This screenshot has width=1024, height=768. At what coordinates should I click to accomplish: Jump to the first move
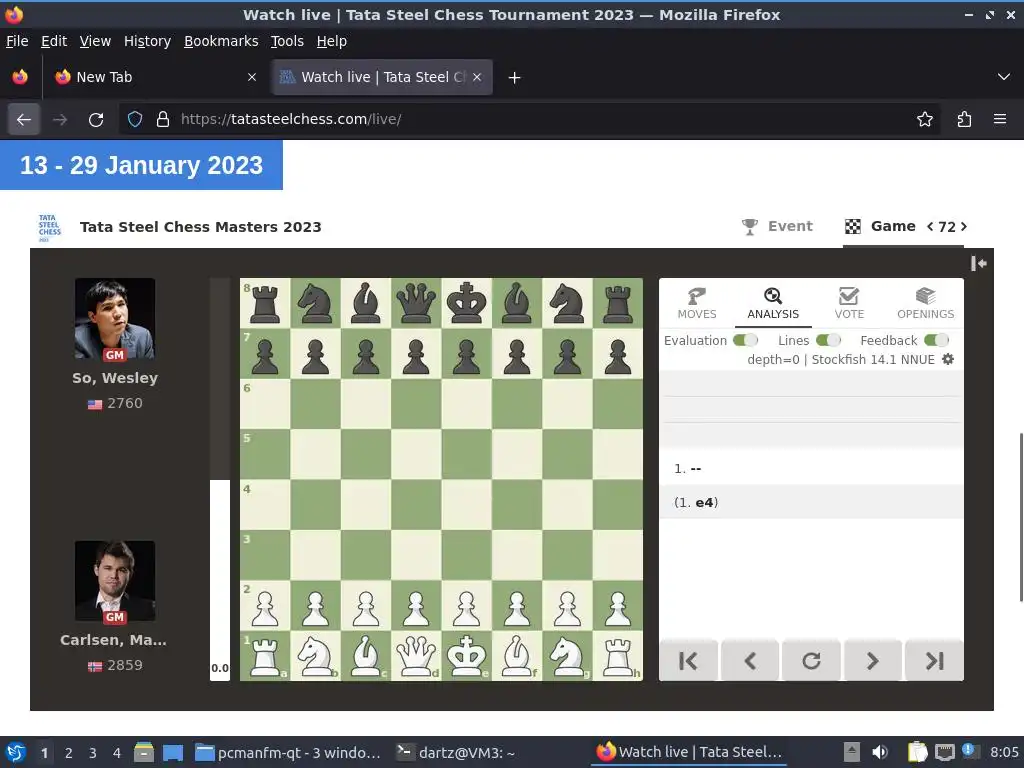coord(688,661)
